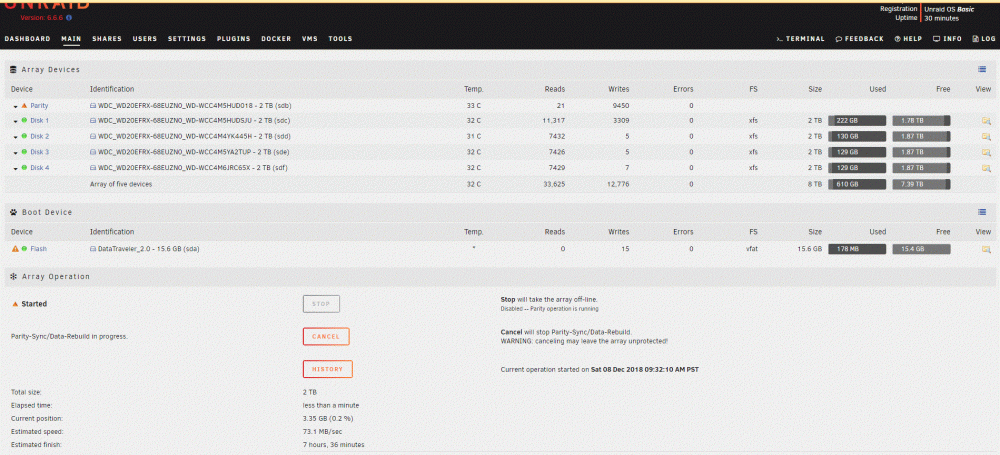Click the version info icon
Screen dimensions: 1000x455
(69, 18)
